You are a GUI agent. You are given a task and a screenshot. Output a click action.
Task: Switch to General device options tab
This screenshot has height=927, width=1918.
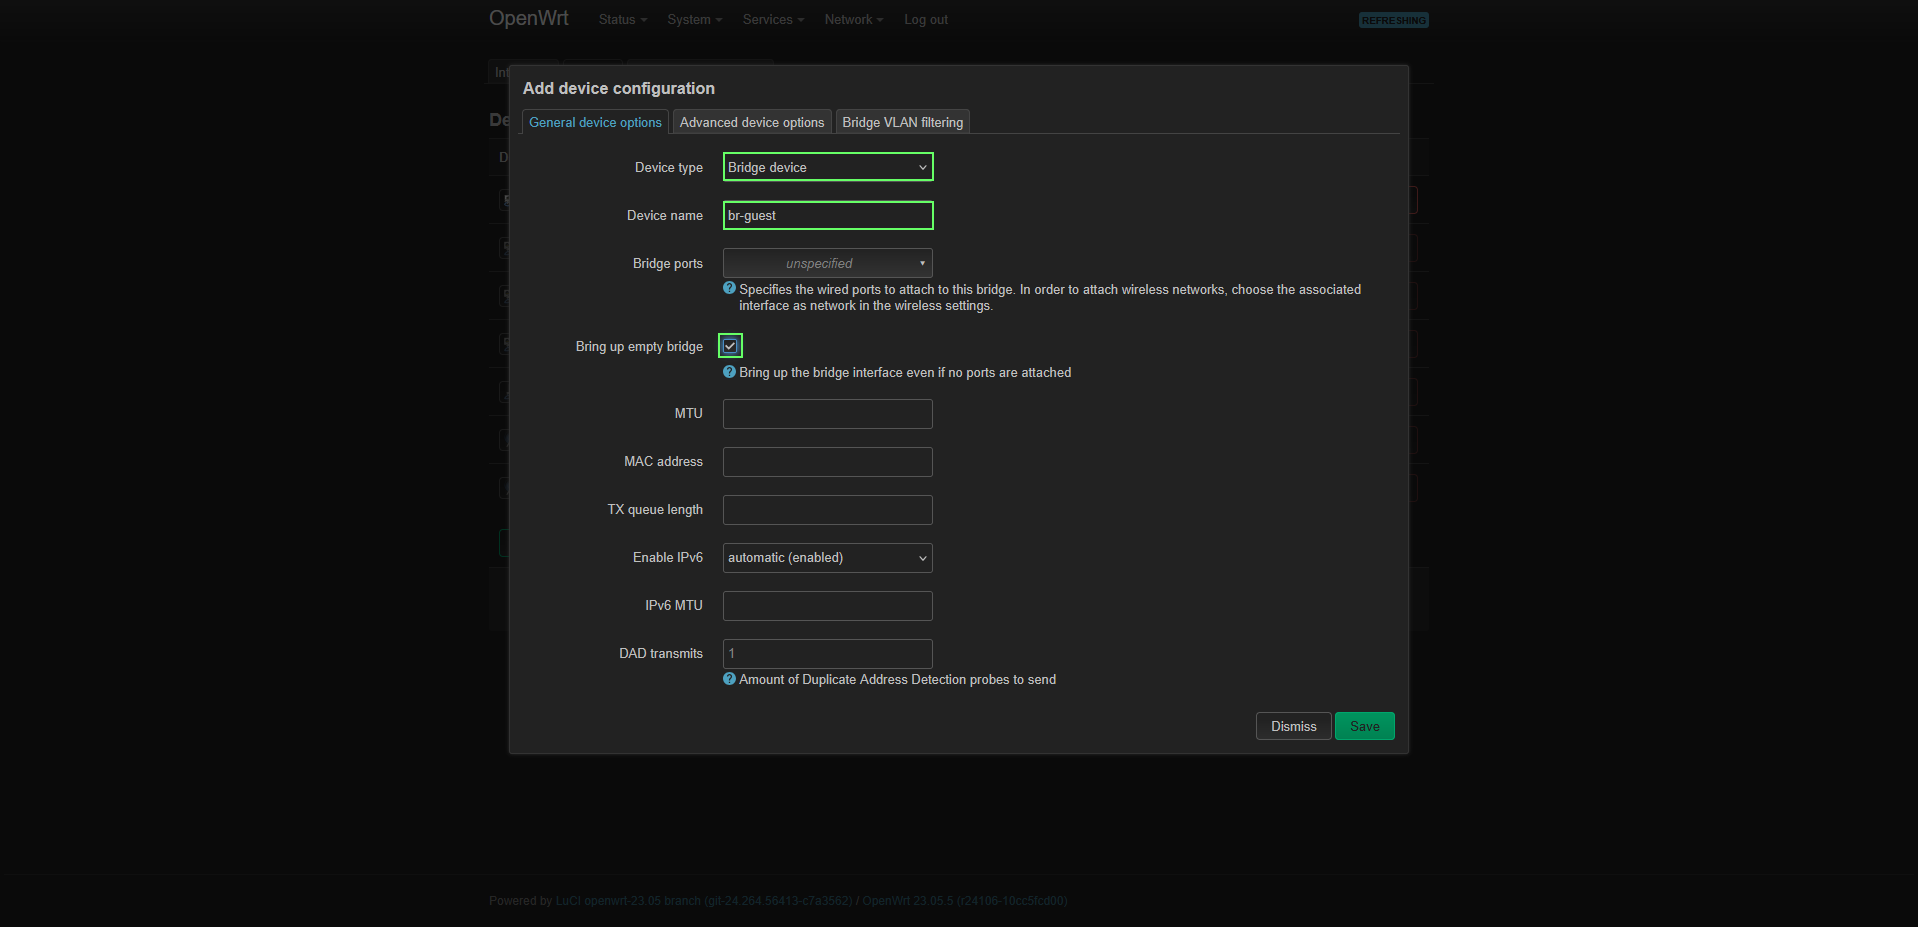pos(595,122)
